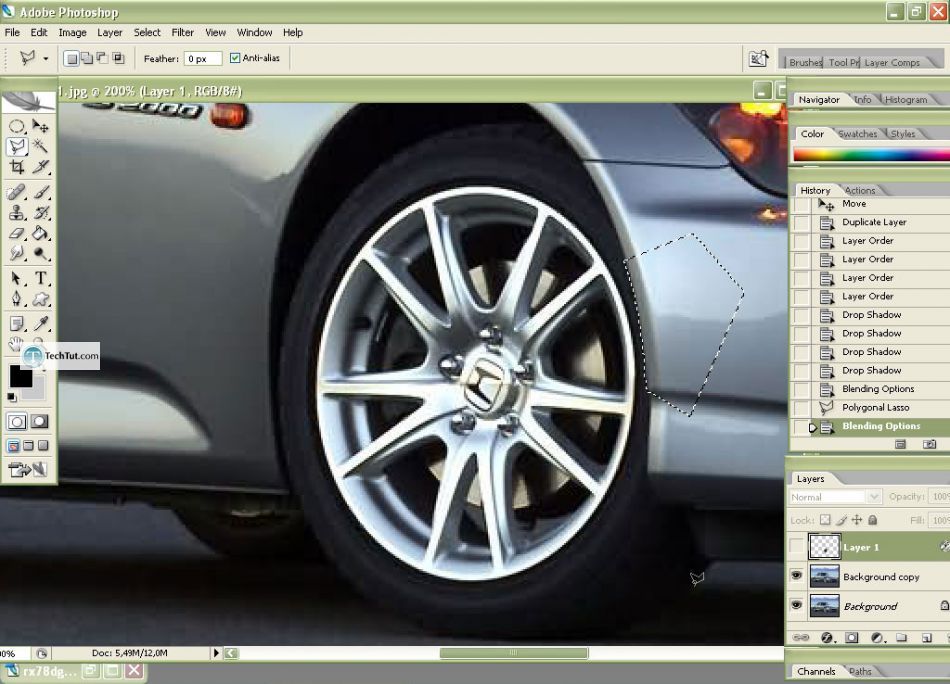Screen dimensions: 950x684
Task: Click the Jump to ImageReady icon
Action: [x=28, y=470]
